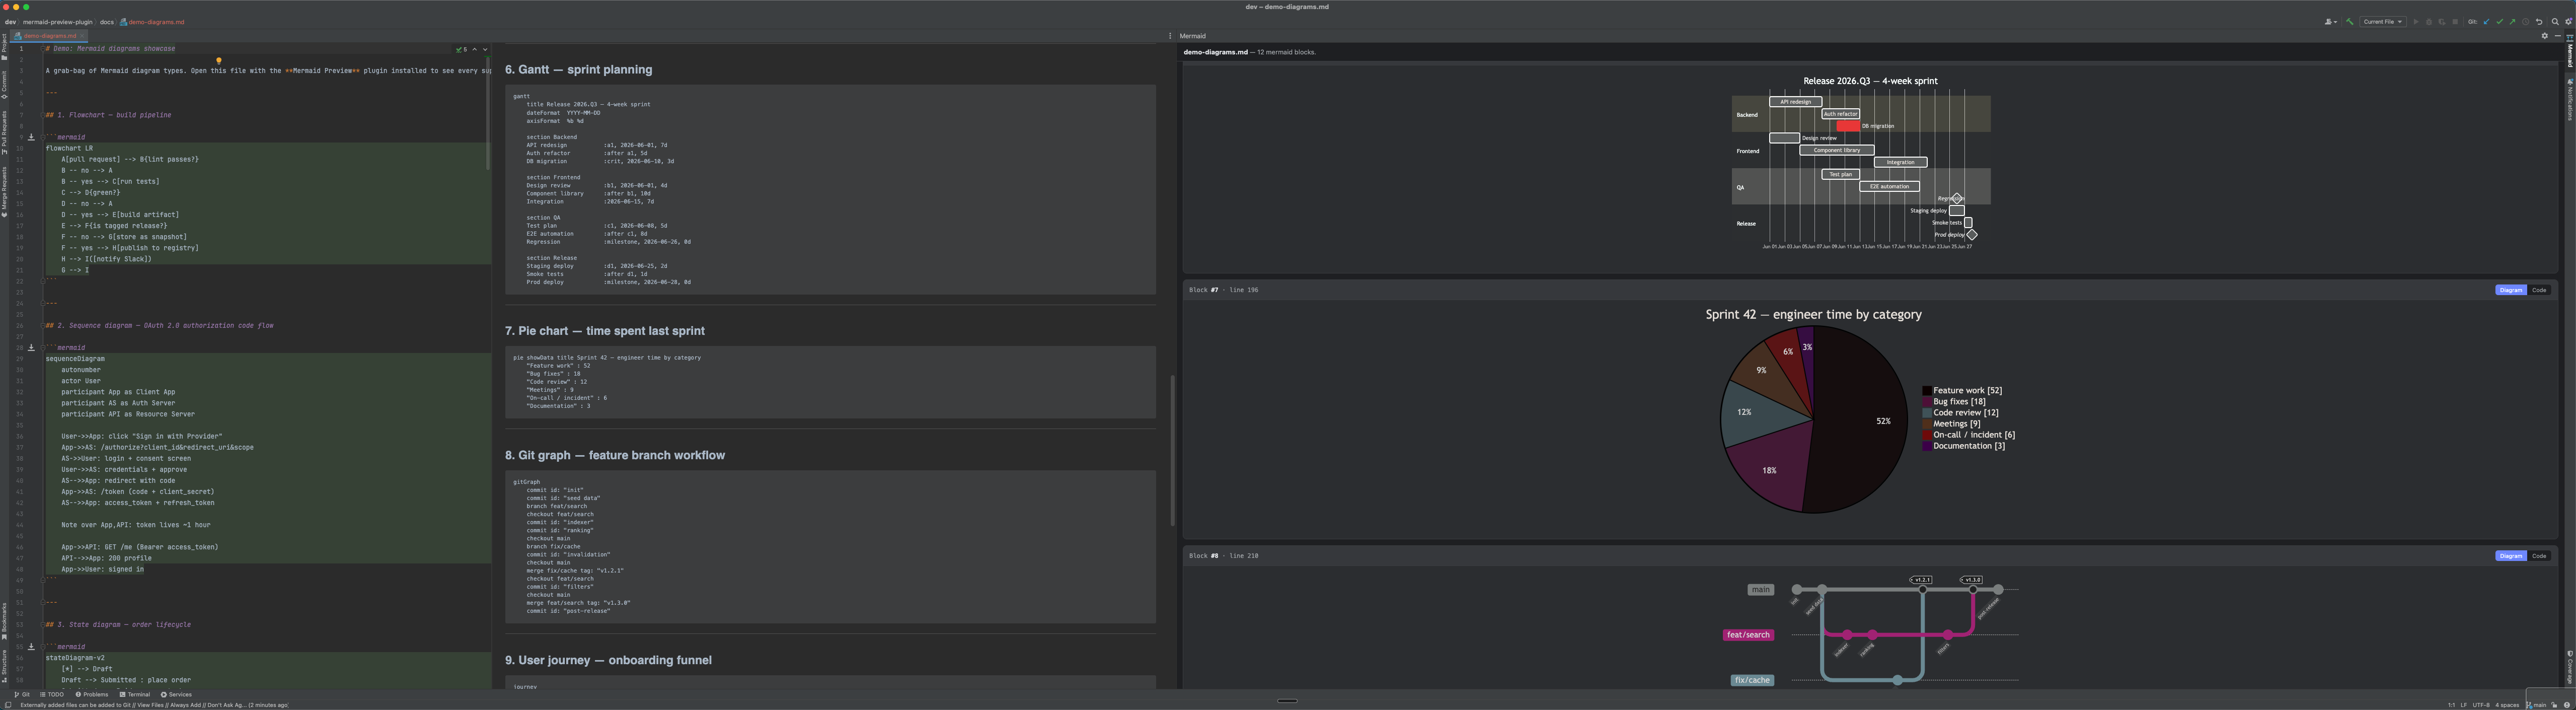Open the Services tool window tab
The image size is (2576, 710).
click(176, 695)
